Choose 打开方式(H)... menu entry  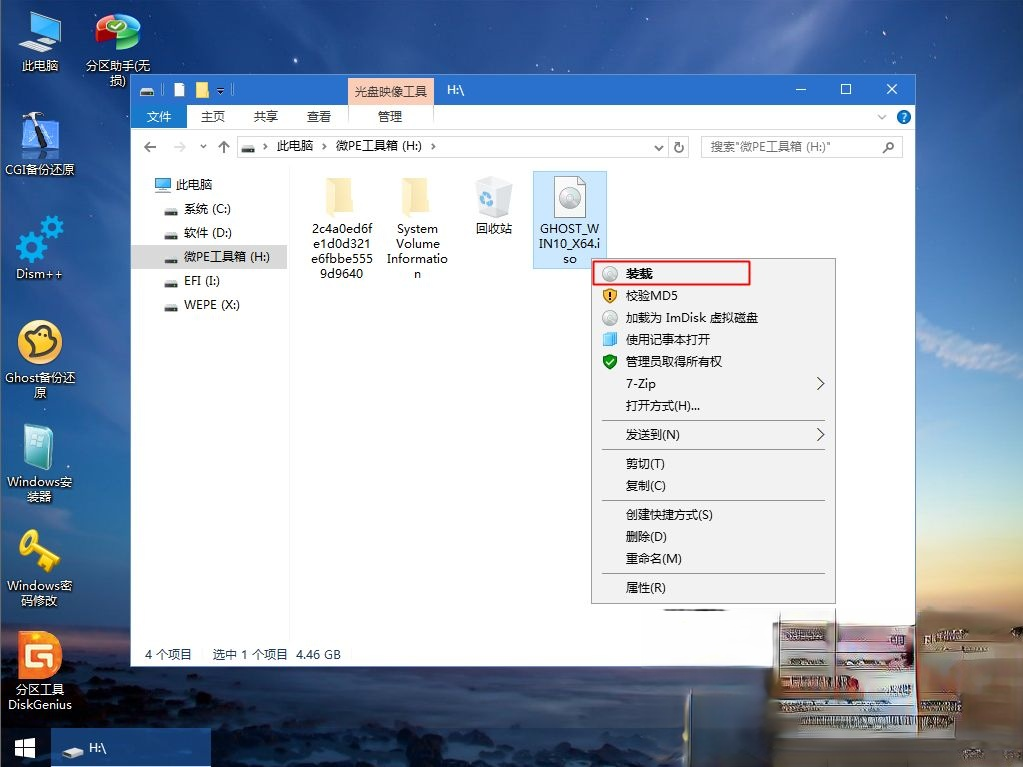pos(713,406)
